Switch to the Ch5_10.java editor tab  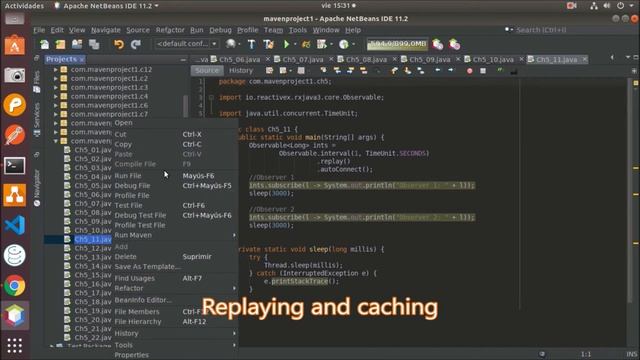pos(493,60)
